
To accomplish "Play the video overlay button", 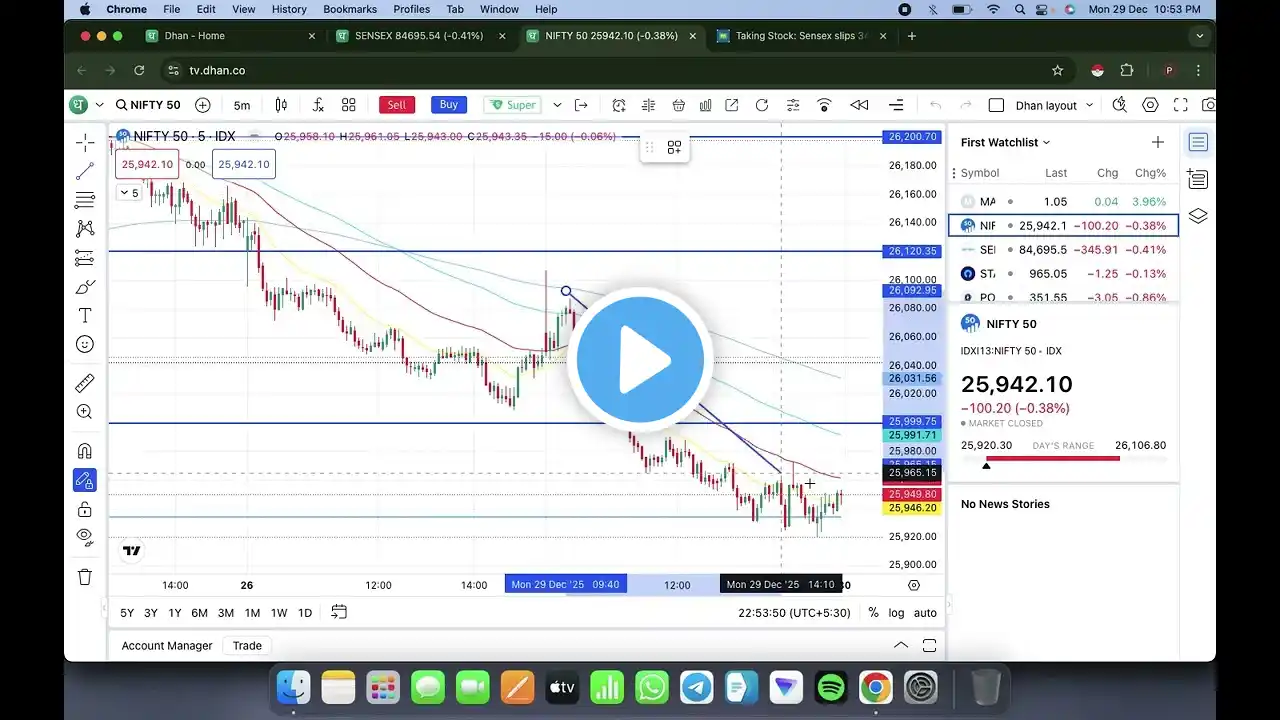I will [640, 360].
